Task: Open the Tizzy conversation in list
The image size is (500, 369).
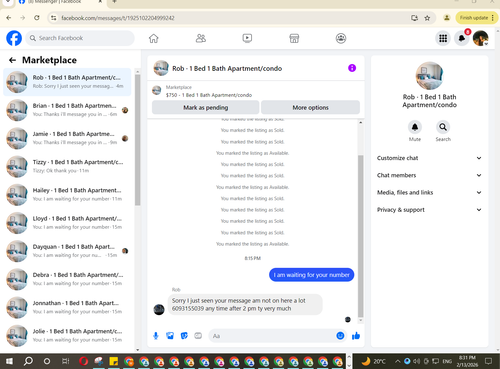Action: [67, 166]
